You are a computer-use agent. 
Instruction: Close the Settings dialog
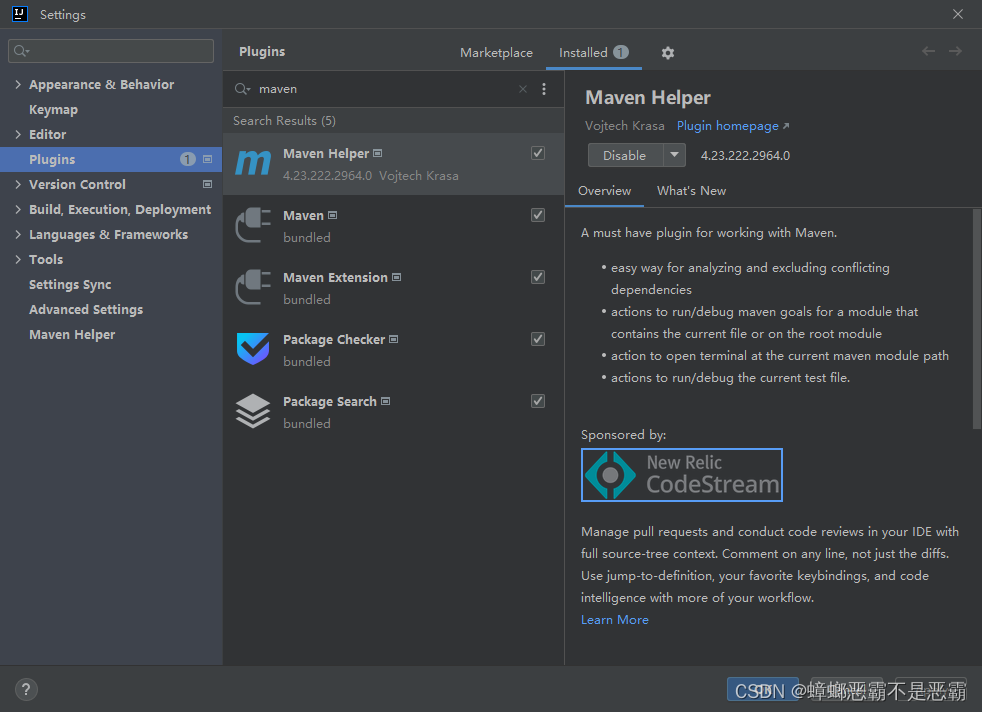[x=958, y=14]
